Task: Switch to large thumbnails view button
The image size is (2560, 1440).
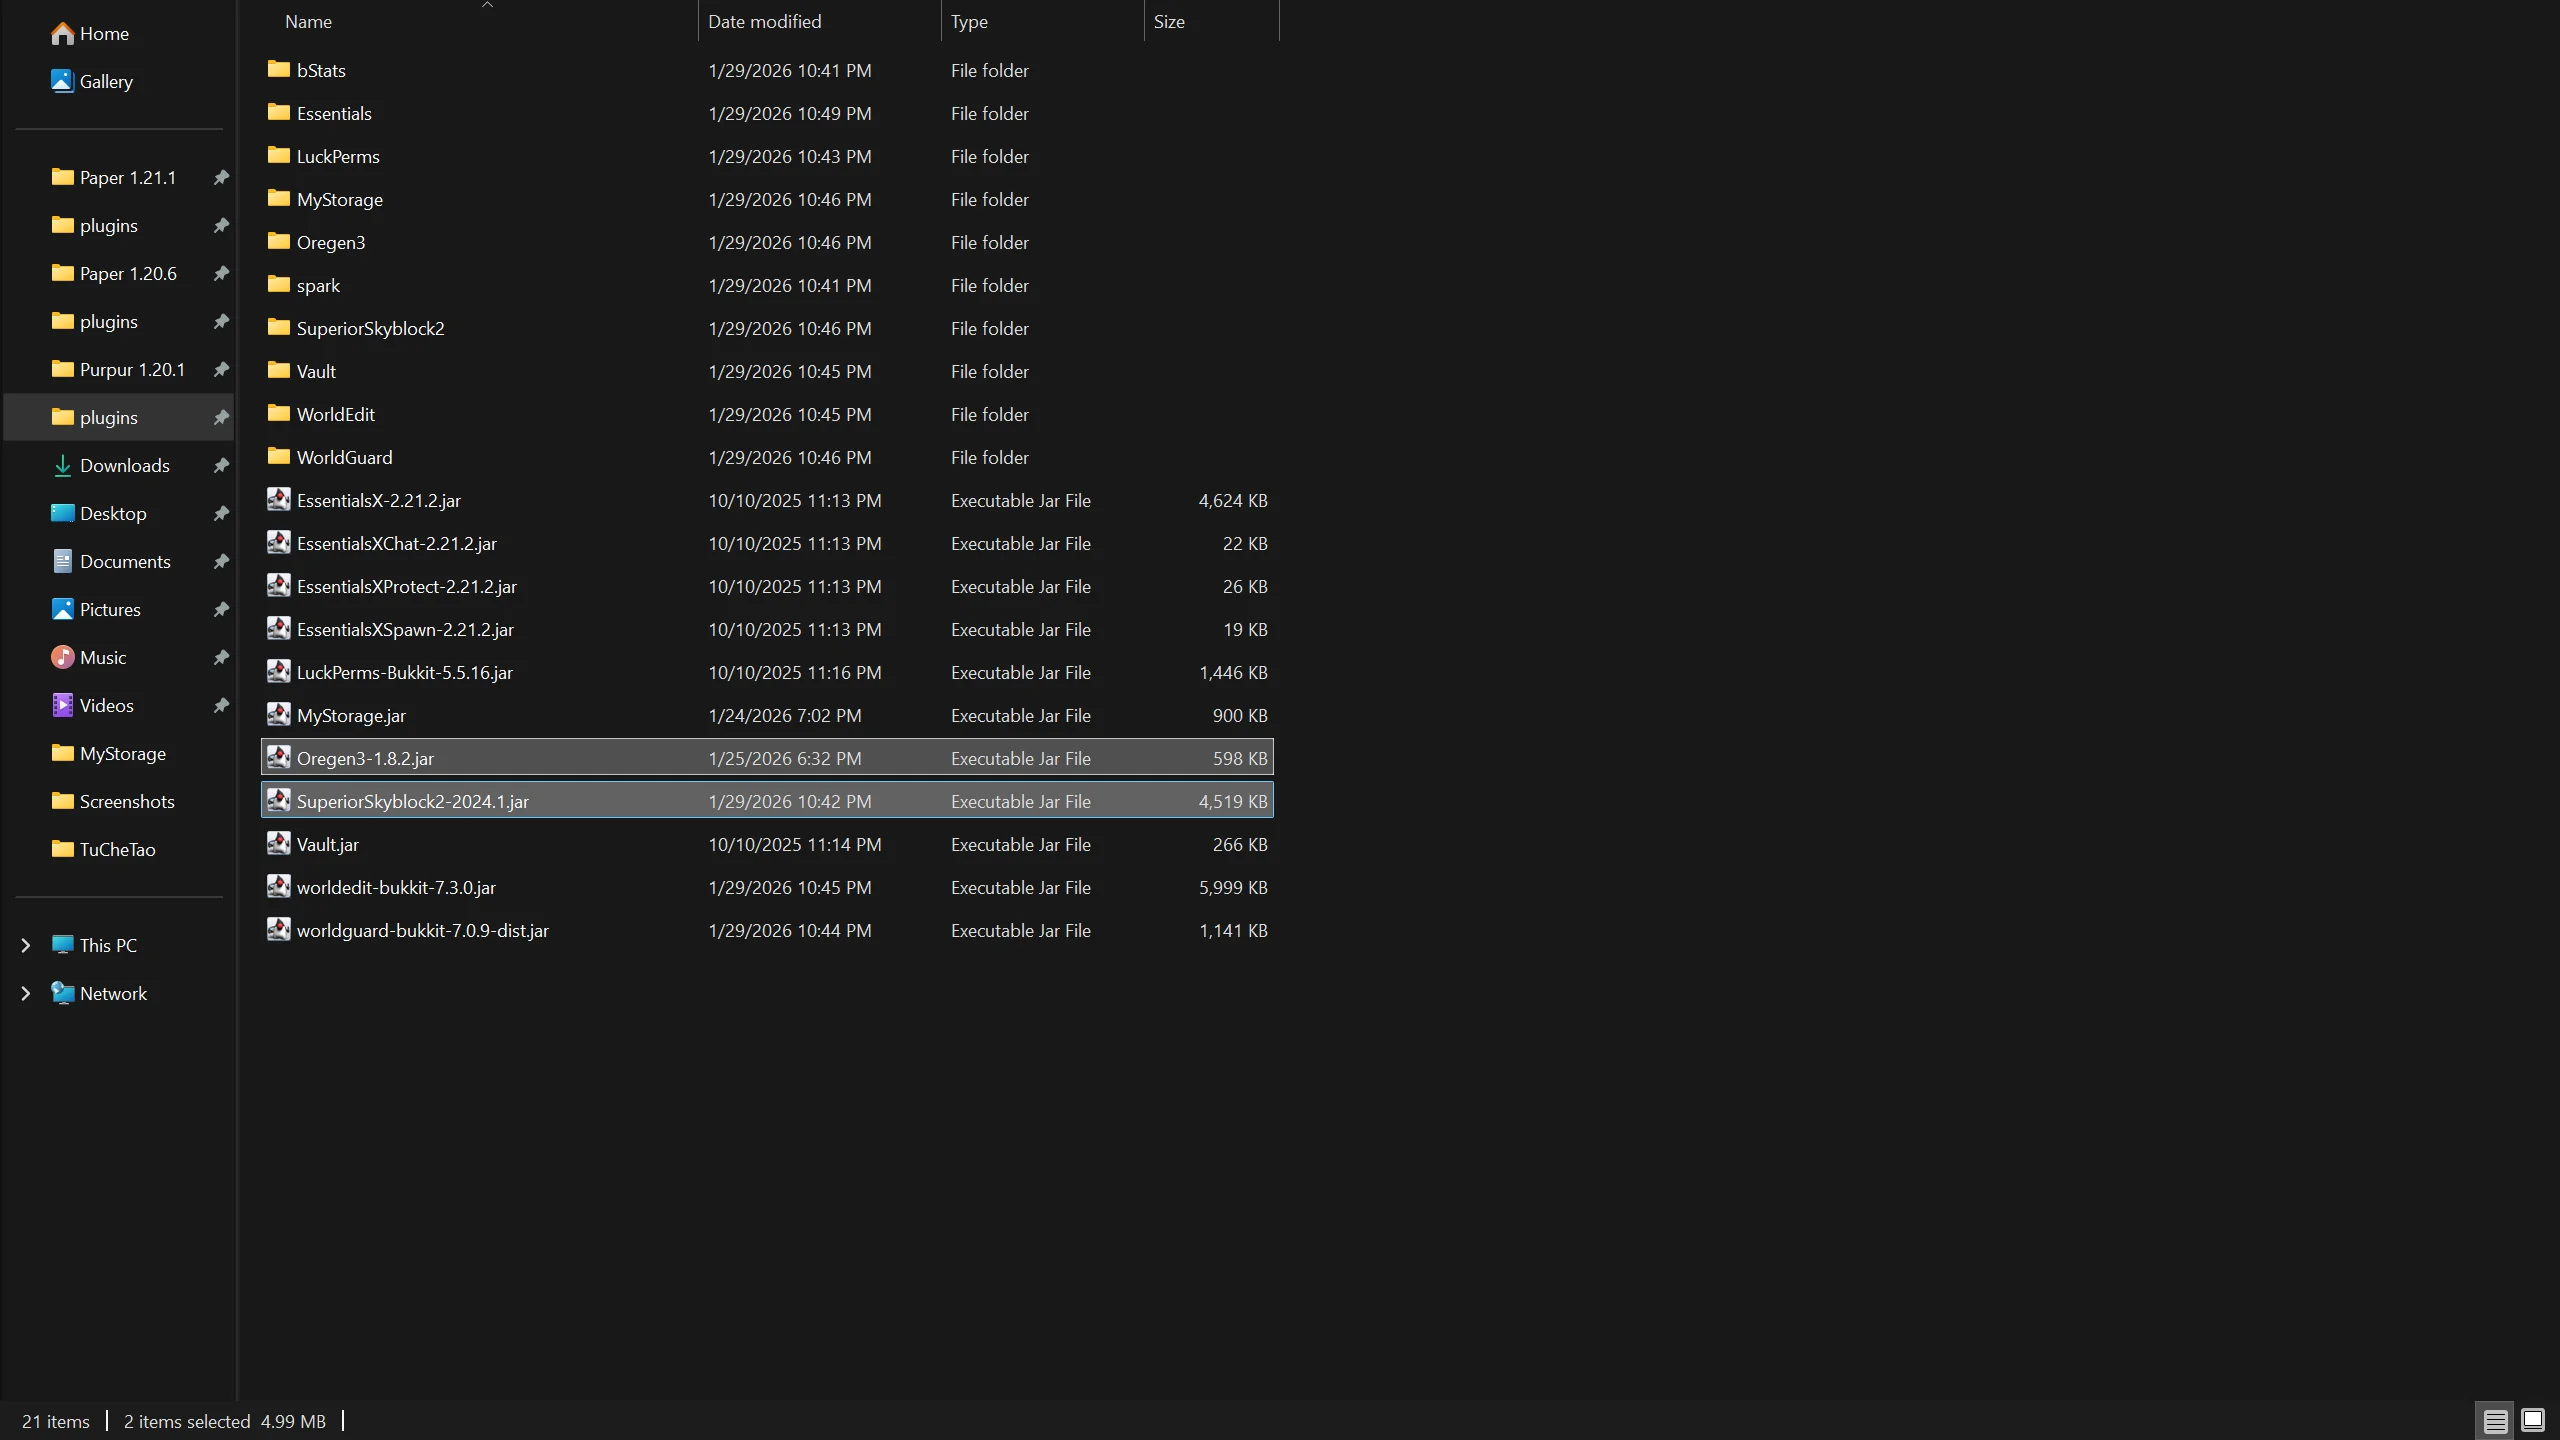Action: [x=2533, y=1421]
